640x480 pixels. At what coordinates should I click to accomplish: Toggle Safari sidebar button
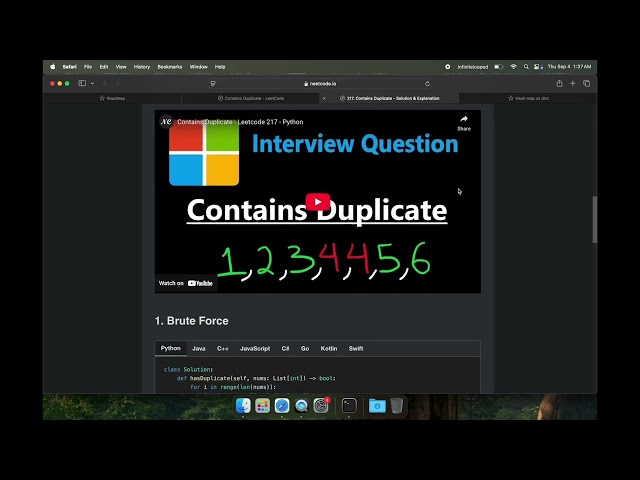point(82,83)
